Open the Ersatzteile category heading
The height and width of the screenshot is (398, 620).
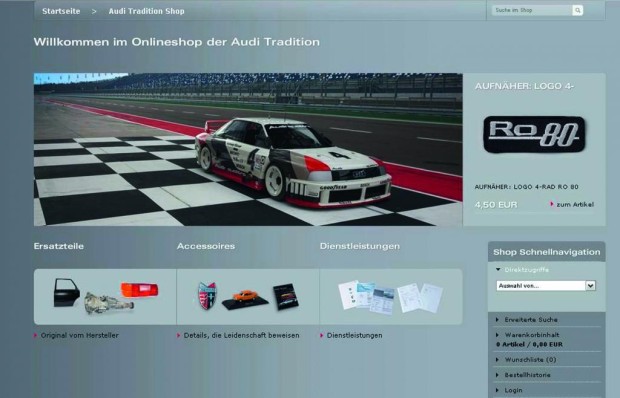(x=59, y=246)
